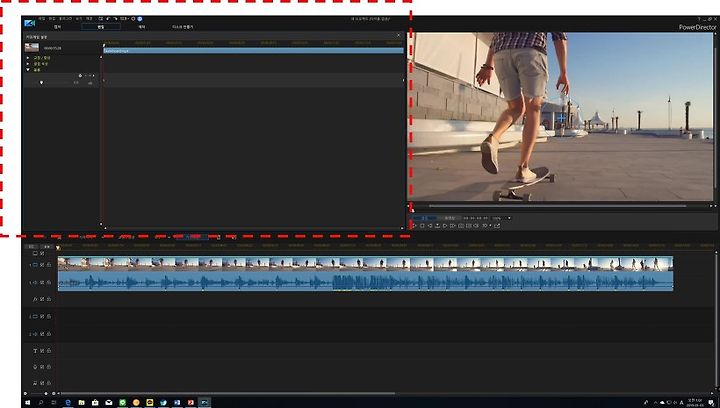Lock video track 1
Viewport: 720px width, 408px height.
(48, 265)
